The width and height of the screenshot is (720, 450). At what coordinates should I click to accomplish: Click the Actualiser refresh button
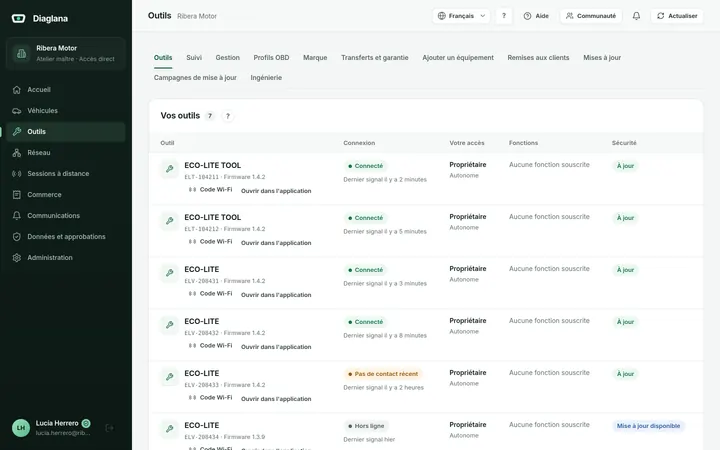click(677, 16)
